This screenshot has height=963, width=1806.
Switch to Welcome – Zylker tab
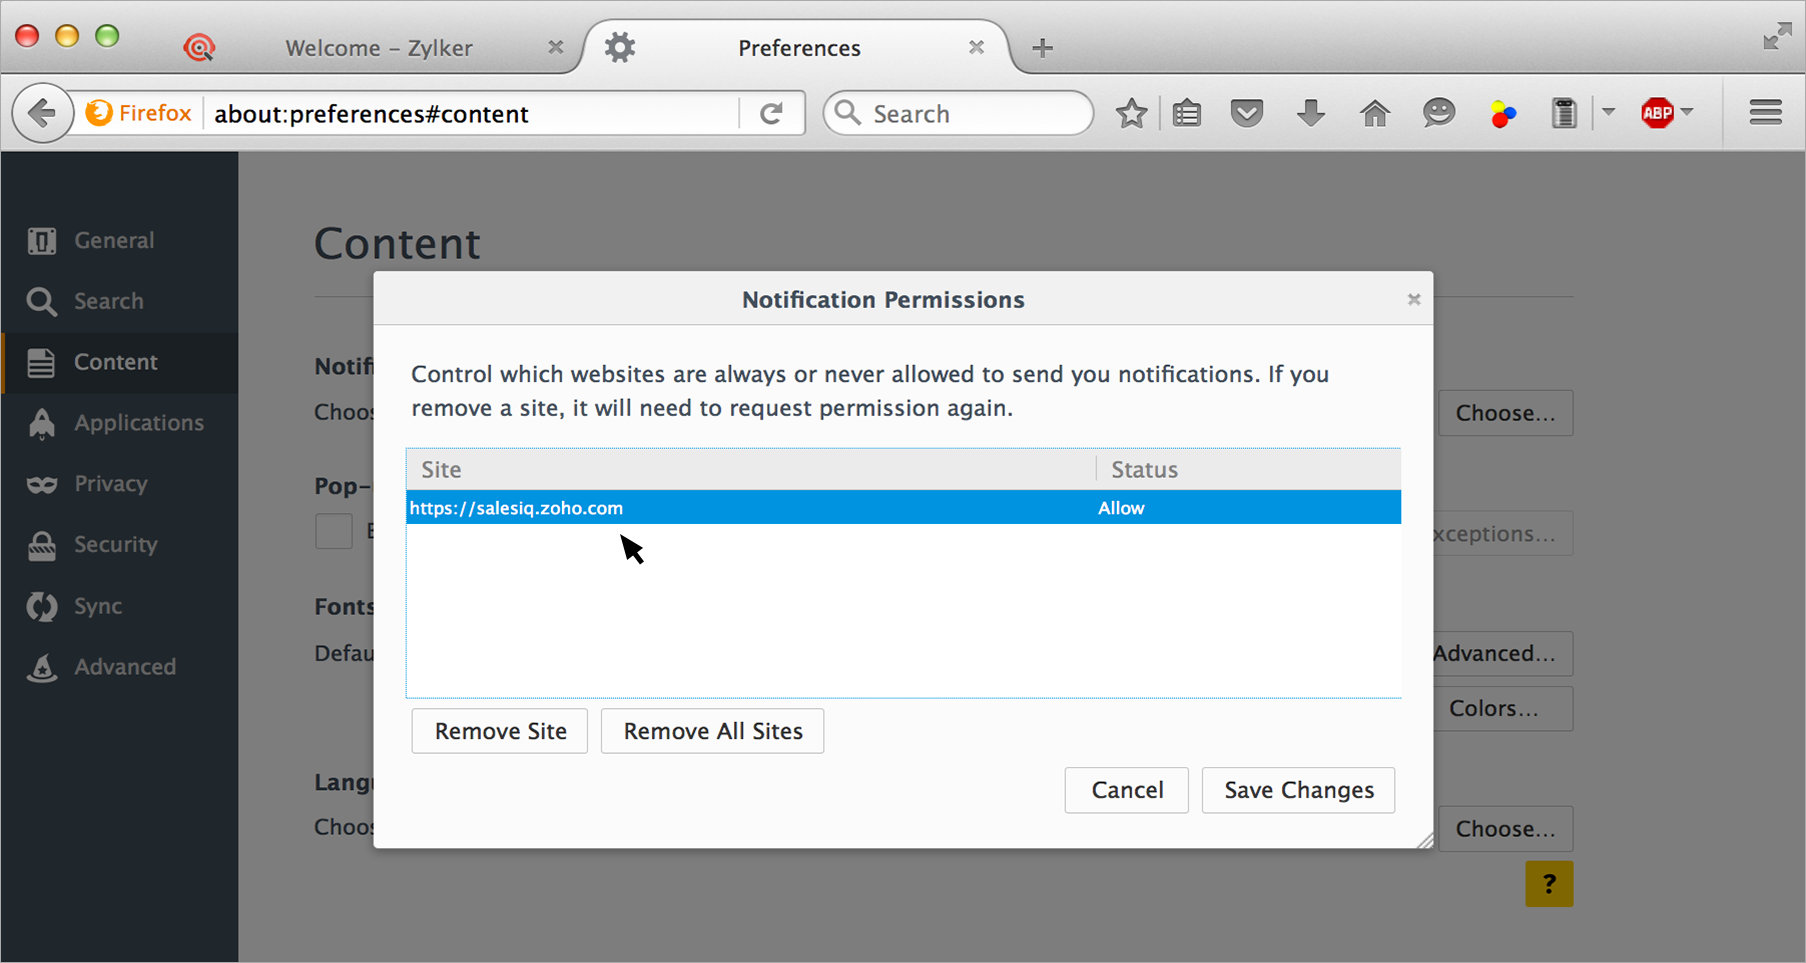point(378,48)
